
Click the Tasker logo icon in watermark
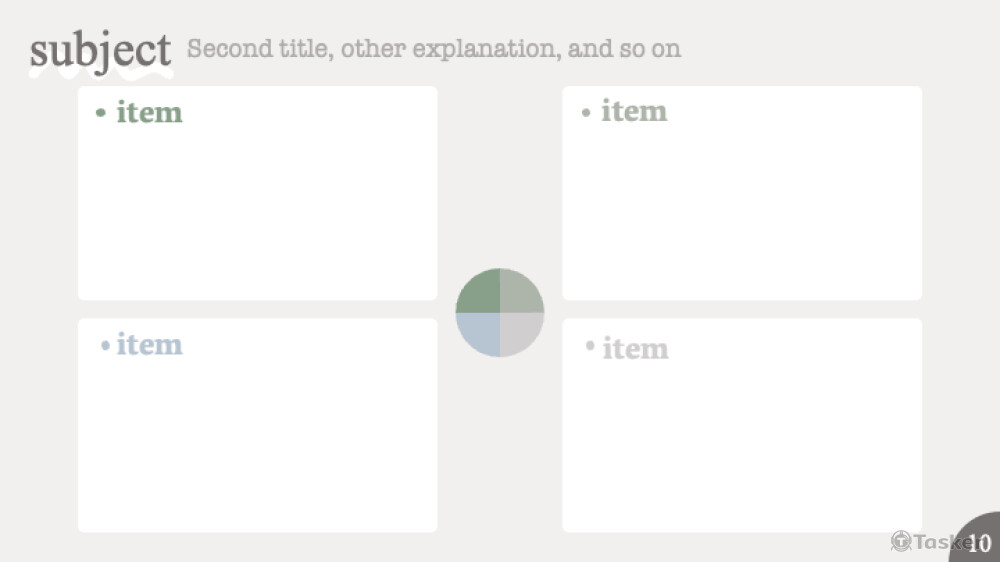[901, 541]
